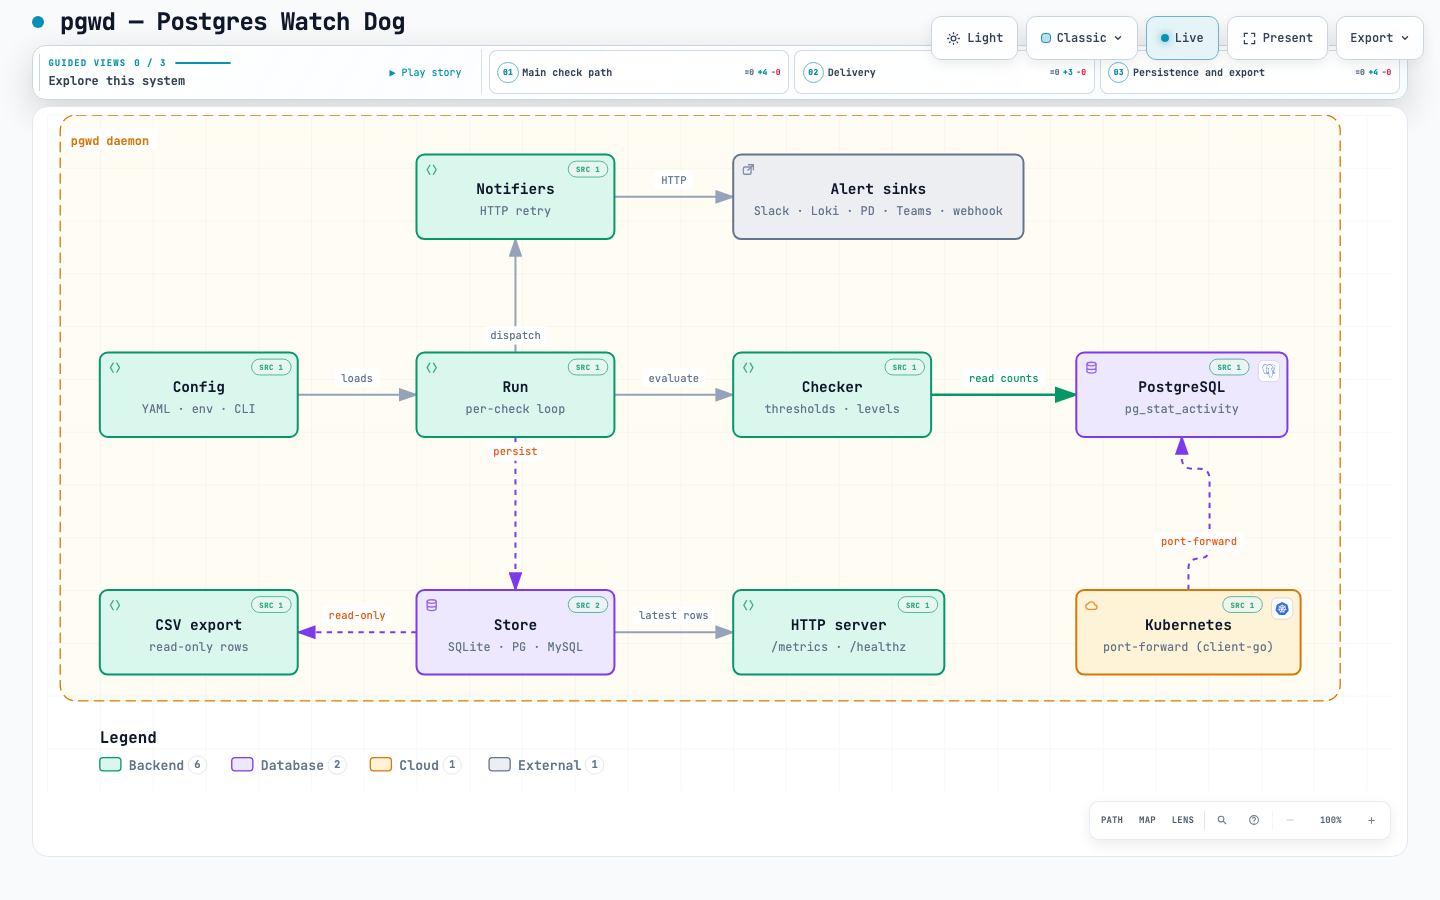Image resolution: width=1440 pixels, height=900 pixels.
Task: Reset zoom via 100% label
Action: coord(1331,820)
